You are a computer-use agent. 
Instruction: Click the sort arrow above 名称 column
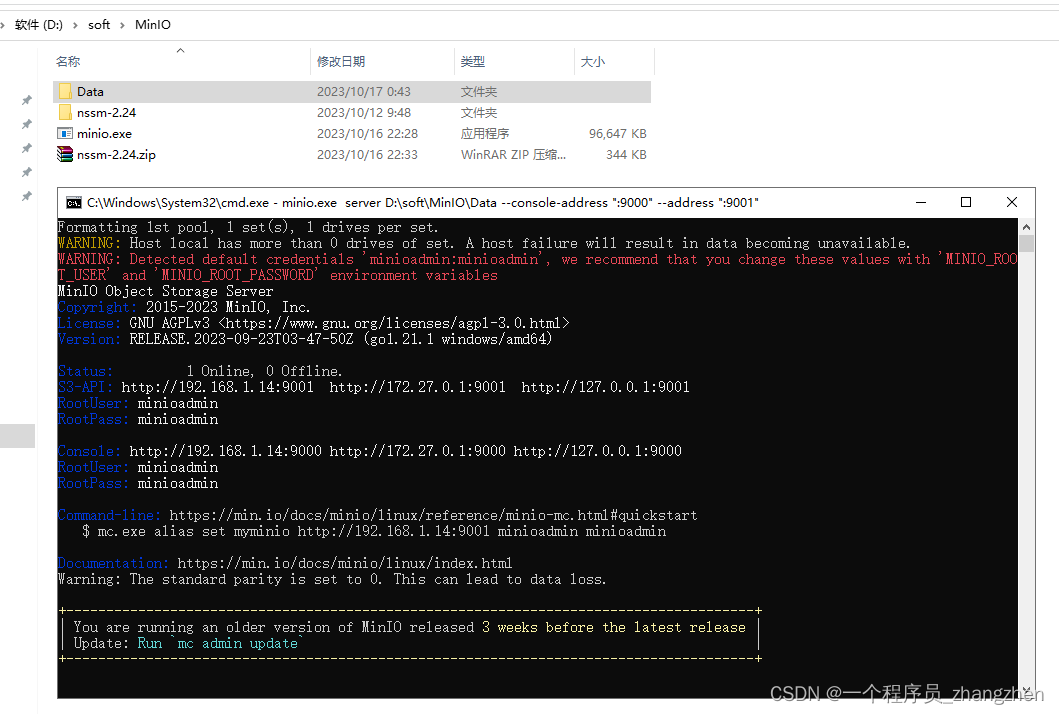point(180,51)
